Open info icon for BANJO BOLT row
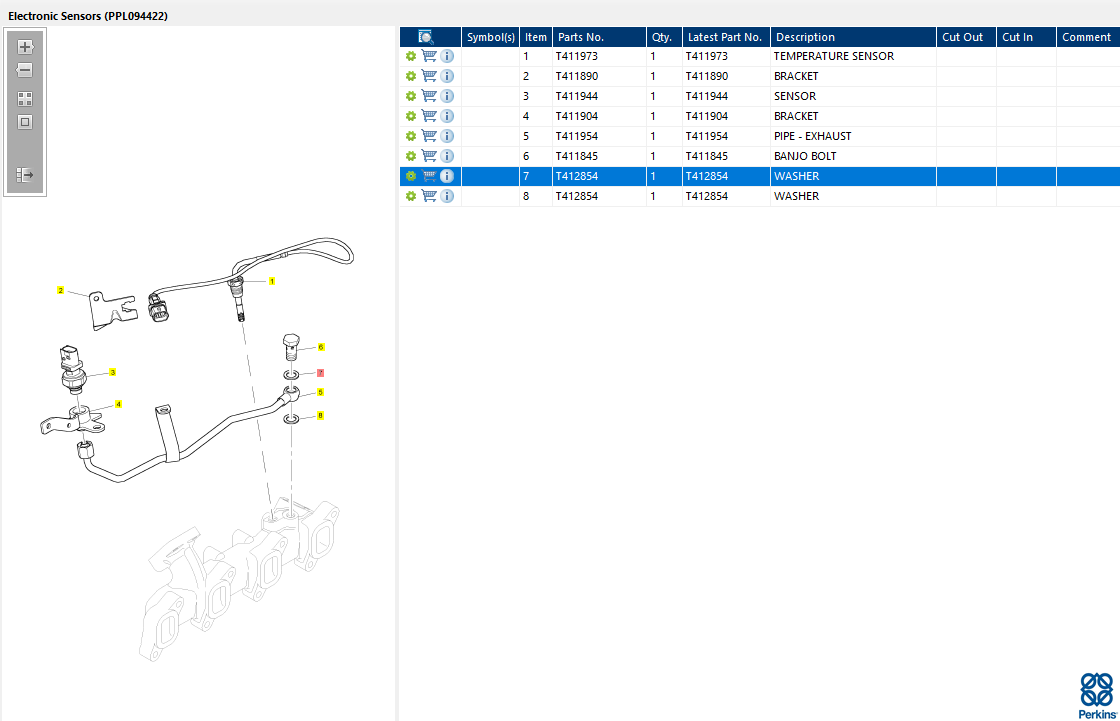This screenshot has height=721, width=1120. tap(447, 156)
